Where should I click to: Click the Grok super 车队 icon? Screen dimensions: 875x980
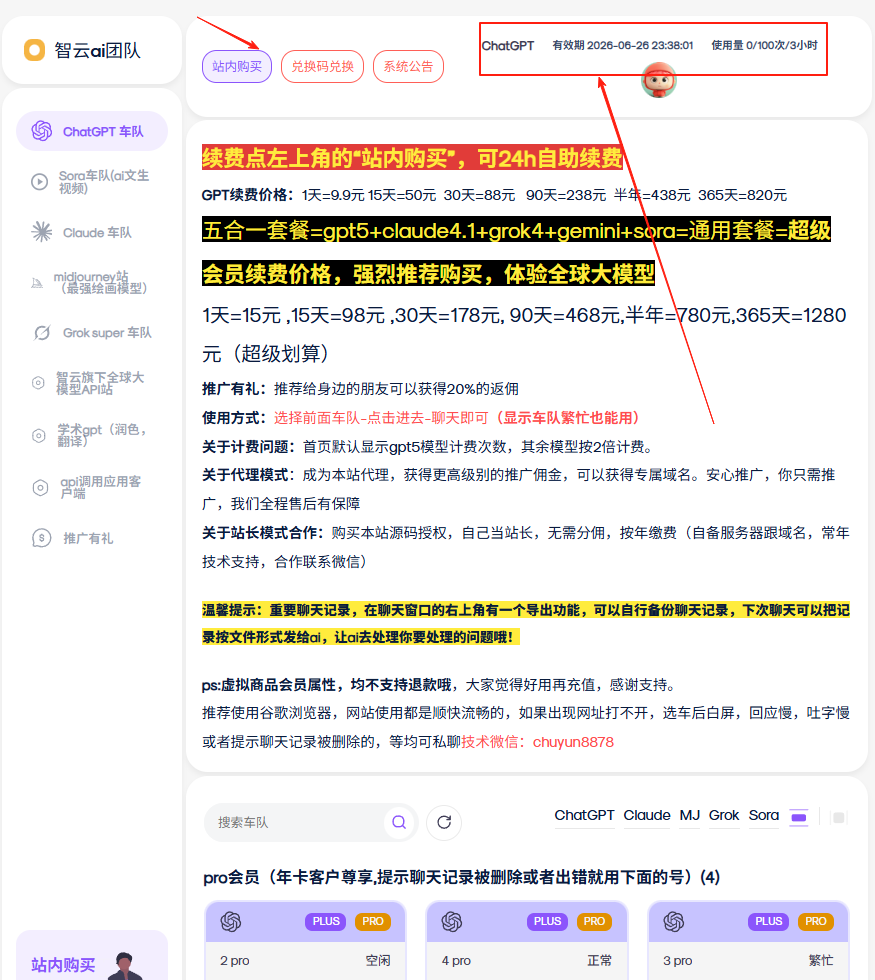click(x=42, y=333)
